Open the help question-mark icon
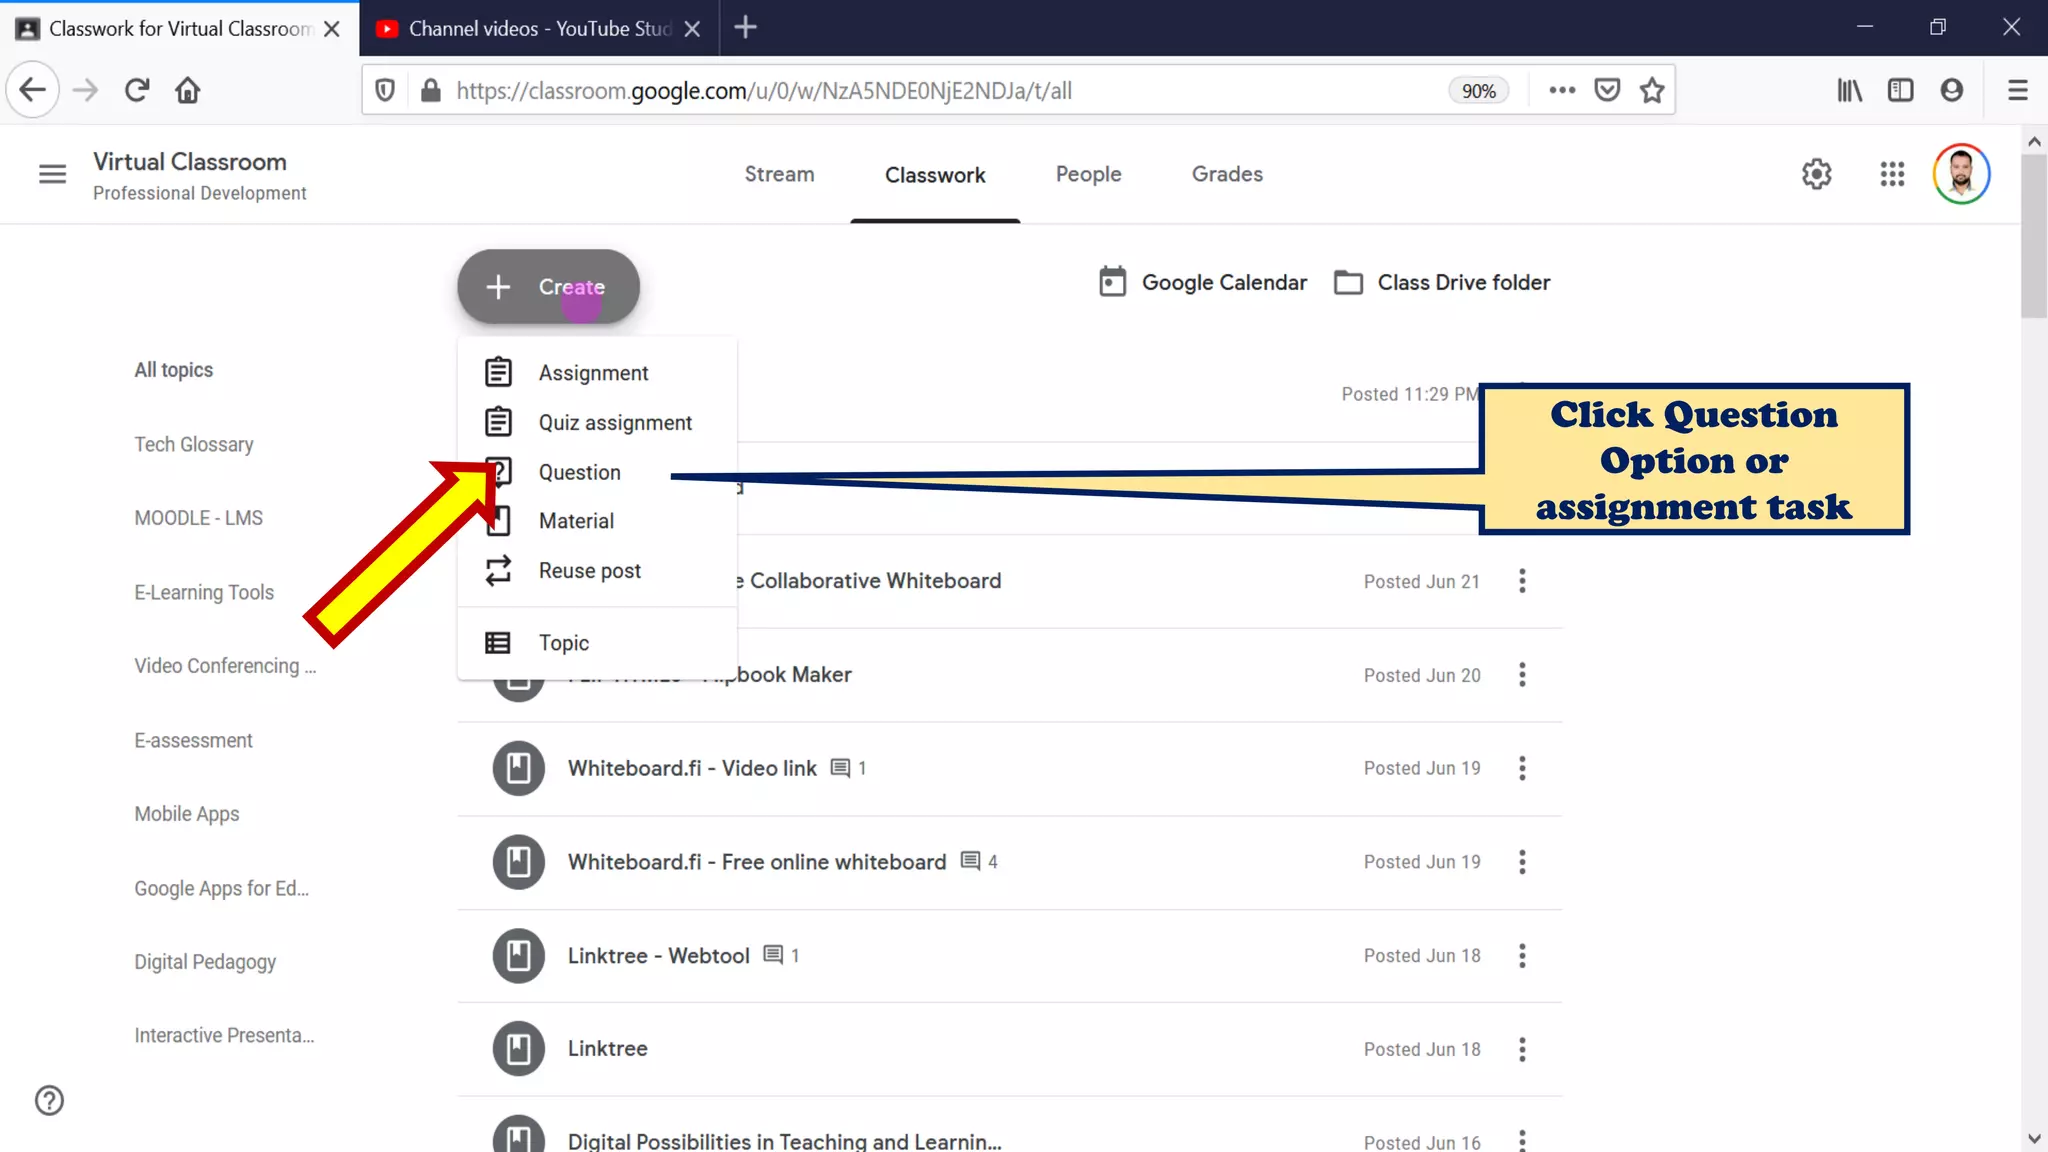The height and width of the screenshot is (1152, 2048). point(49,1100)
